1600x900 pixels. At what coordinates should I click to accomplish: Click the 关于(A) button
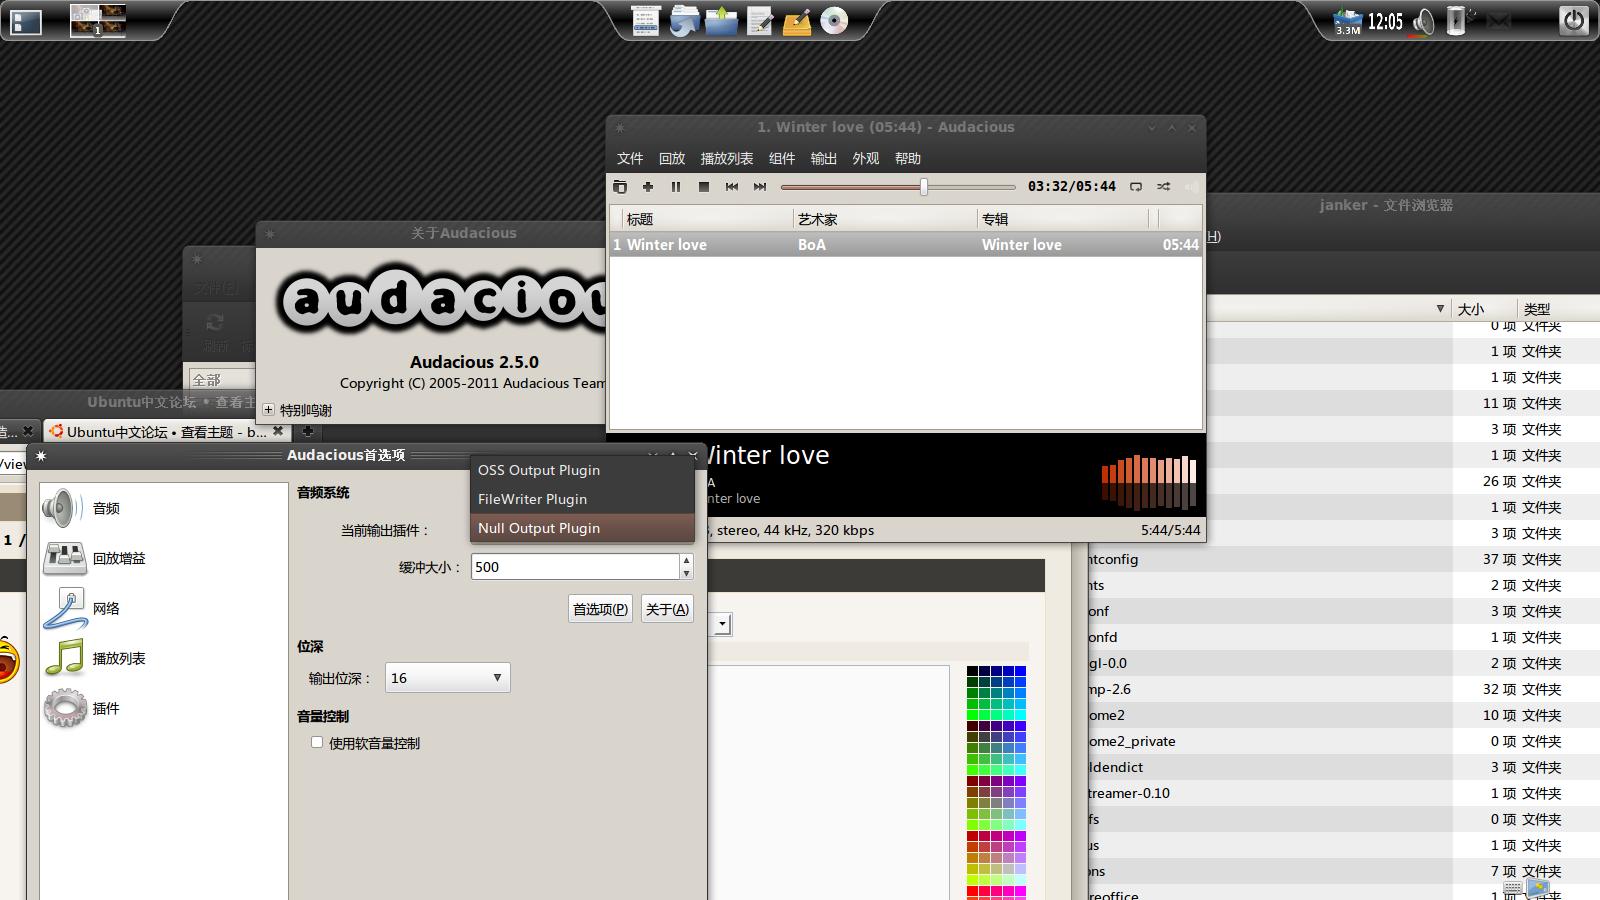667,609
